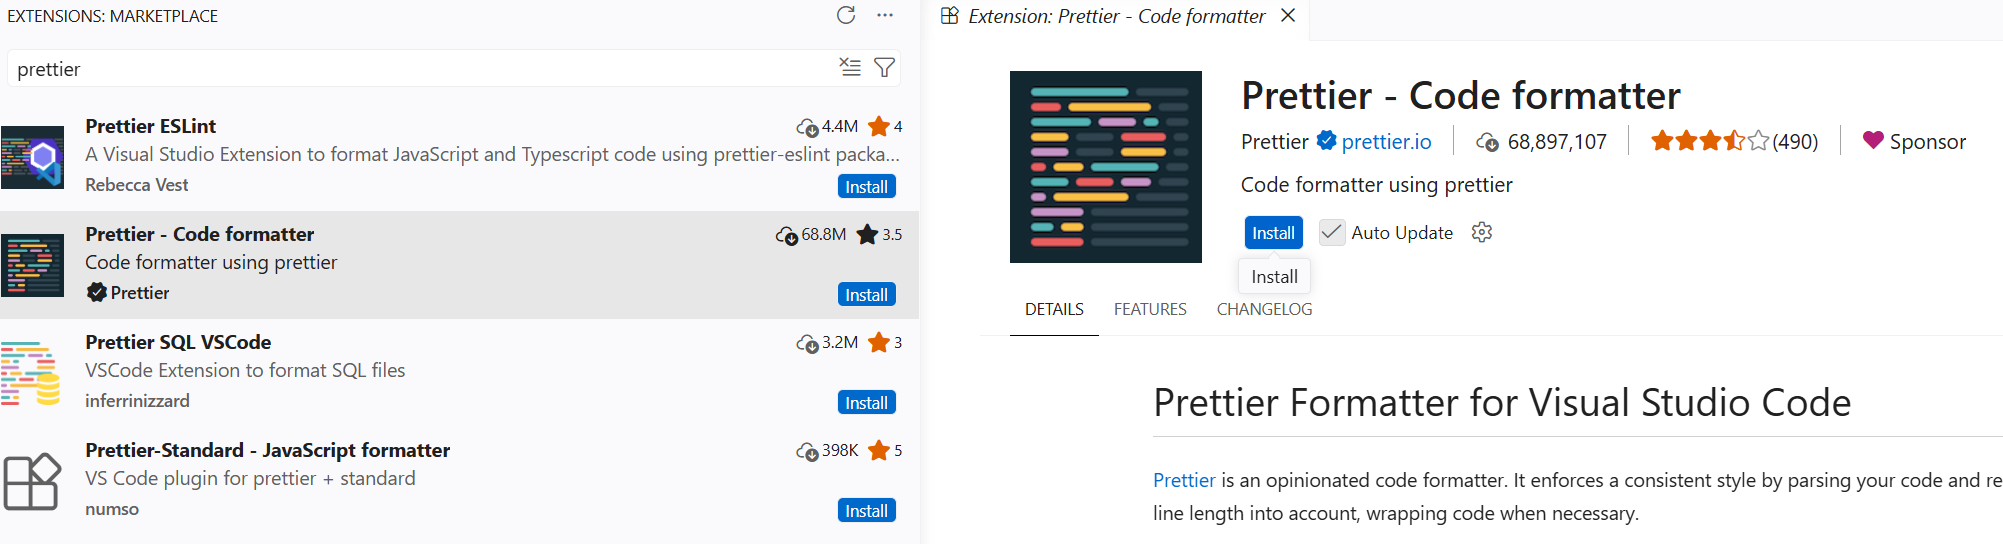Image resolution: width=2003 pixels, height=544 pixels.
Task: Open the 490 ratings star review
Action: point(1734,141)
